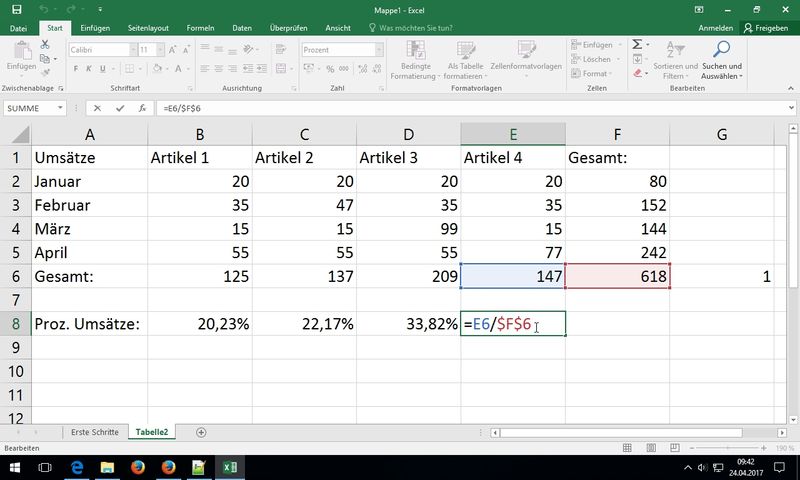The width and height of the screenshot is (800, 480).
Task: Confirm the formula with the checkmark icon
Action: click(x=120, y=108)
